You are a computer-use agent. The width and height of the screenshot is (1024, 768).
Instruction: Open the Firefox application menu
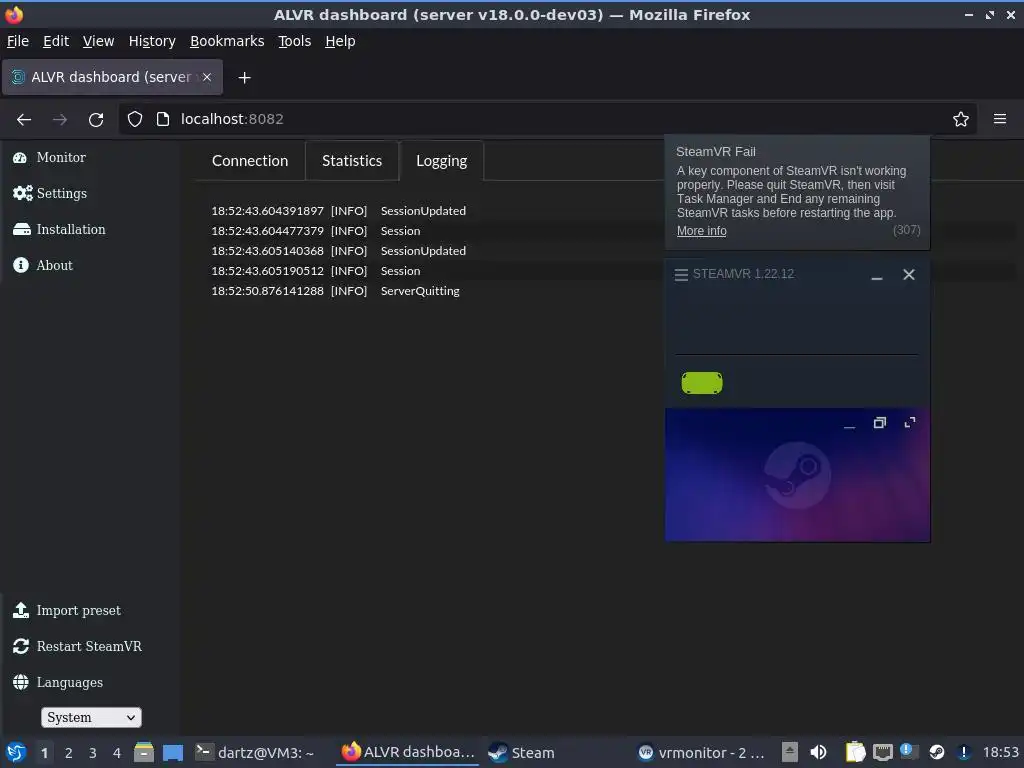pyautogui.click(x=1000, y=119)
